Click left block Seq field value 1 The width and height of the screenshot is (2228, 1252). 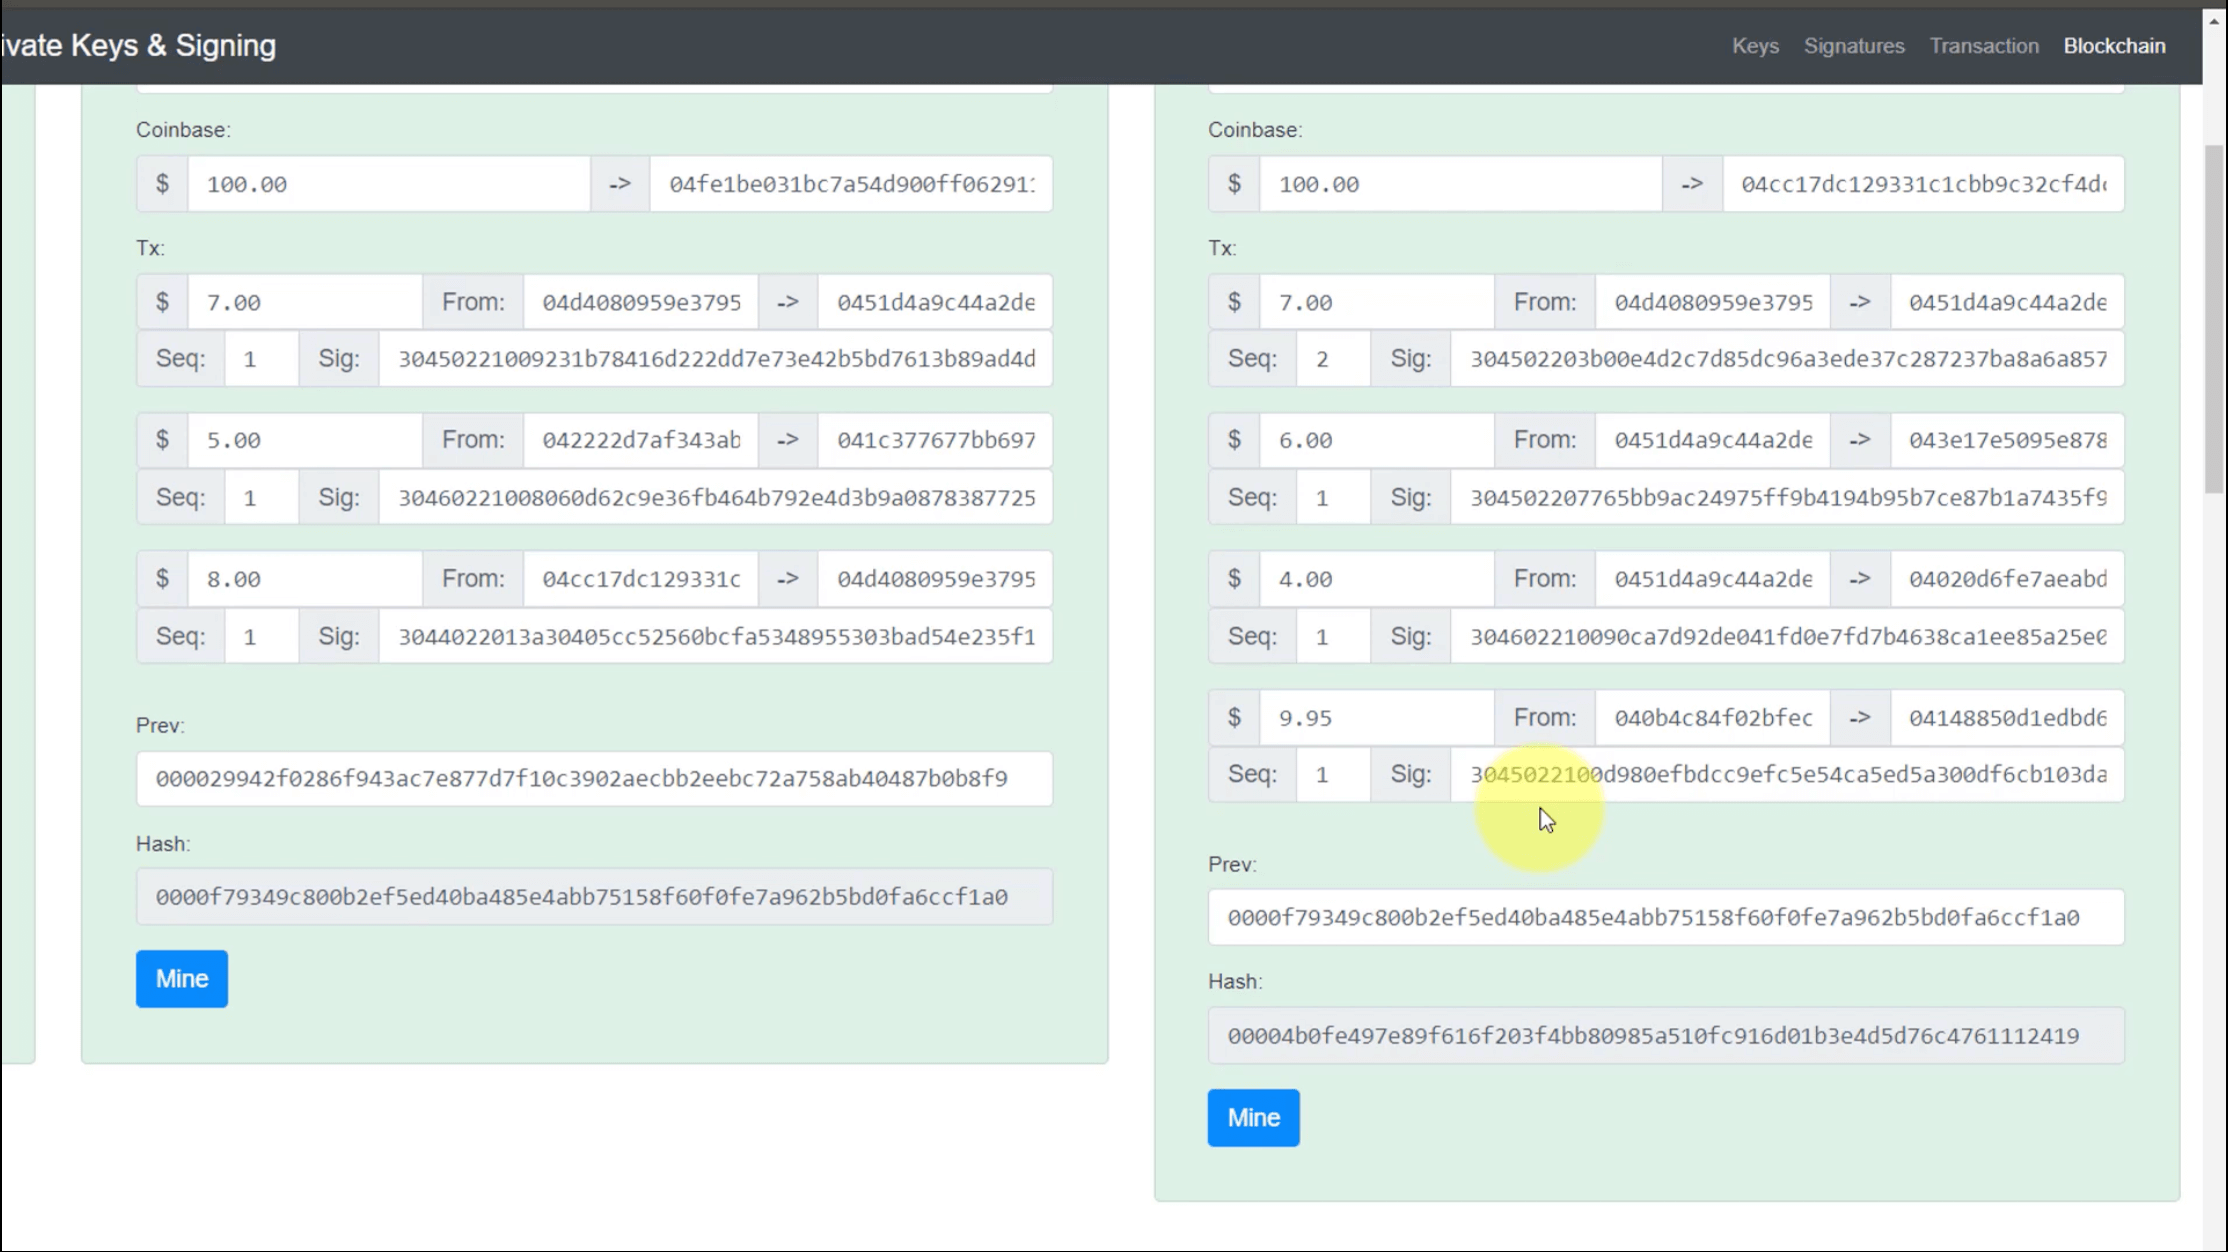(x=249, y=358)
